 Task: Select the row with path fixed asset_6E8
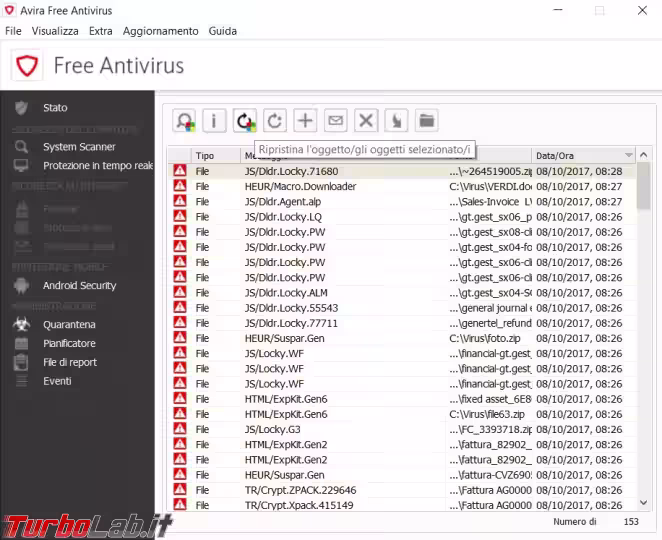pos(402,399)
